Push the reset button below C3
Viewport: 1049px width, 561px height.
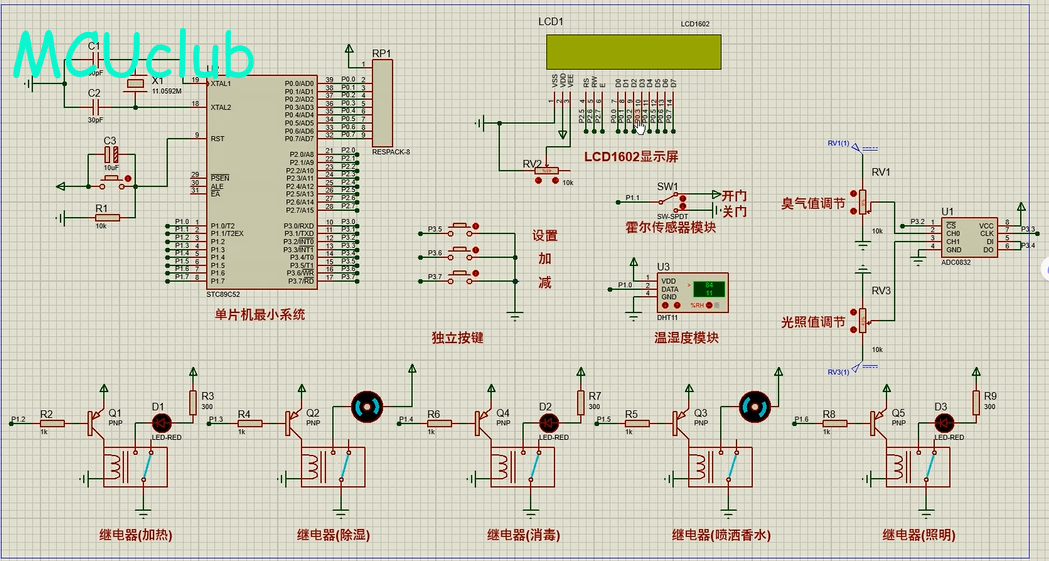click(112, 181)
